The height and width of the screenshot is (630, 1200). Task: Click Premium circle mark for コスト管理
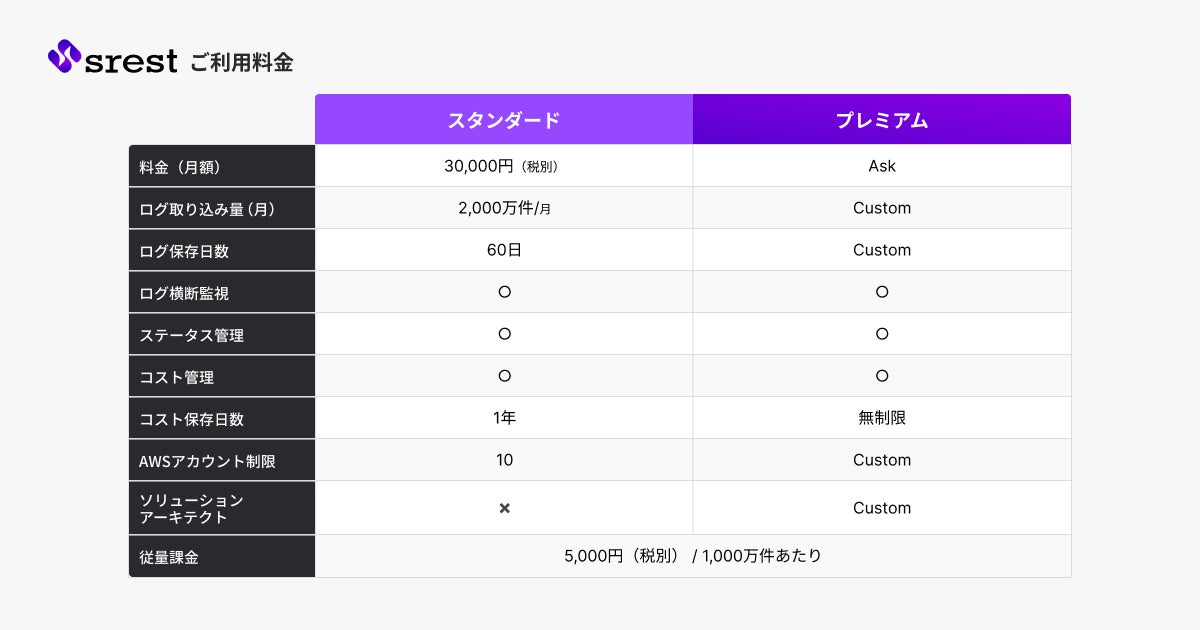pos(882,376)
